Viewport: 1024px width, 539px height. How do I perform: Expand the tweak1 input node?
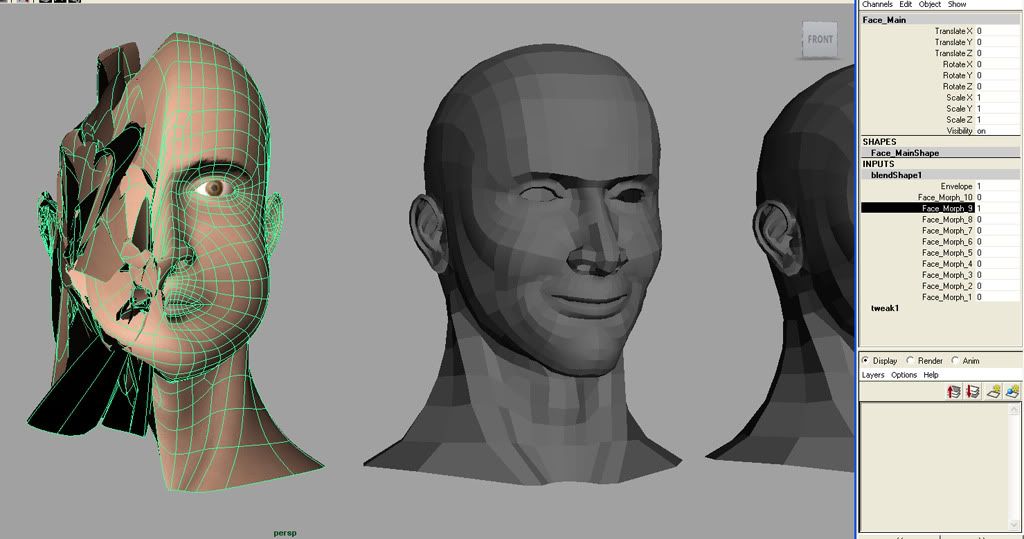point(885,308)
